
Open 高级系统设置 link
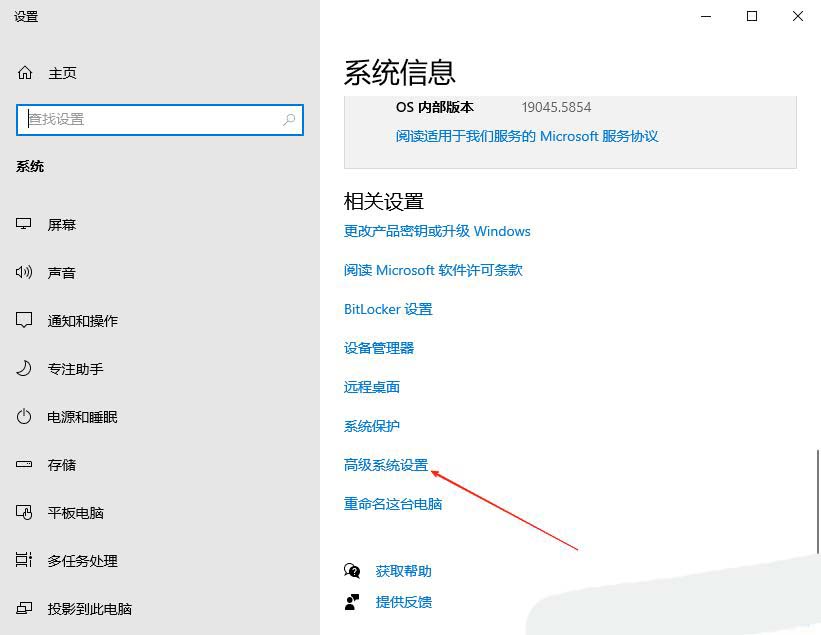pos(386,465)
